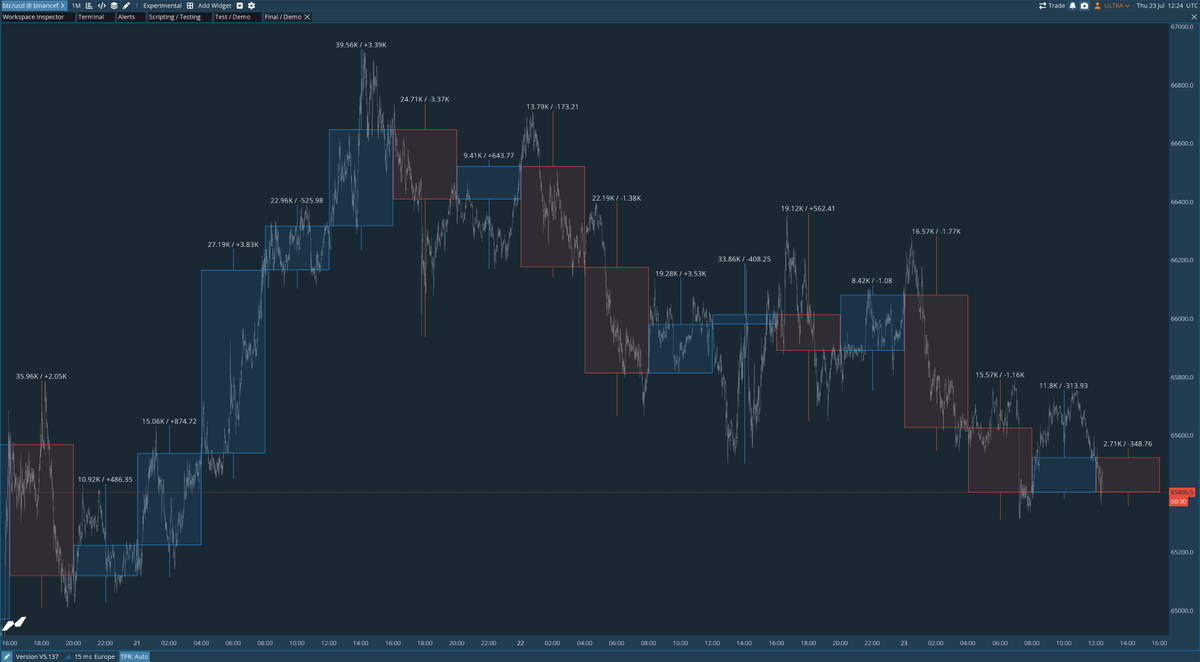The height and width of the screenshot is (662, 1200).
Task: Click the 9.41K / +643.77 label
Action: [x=489, y=155]
